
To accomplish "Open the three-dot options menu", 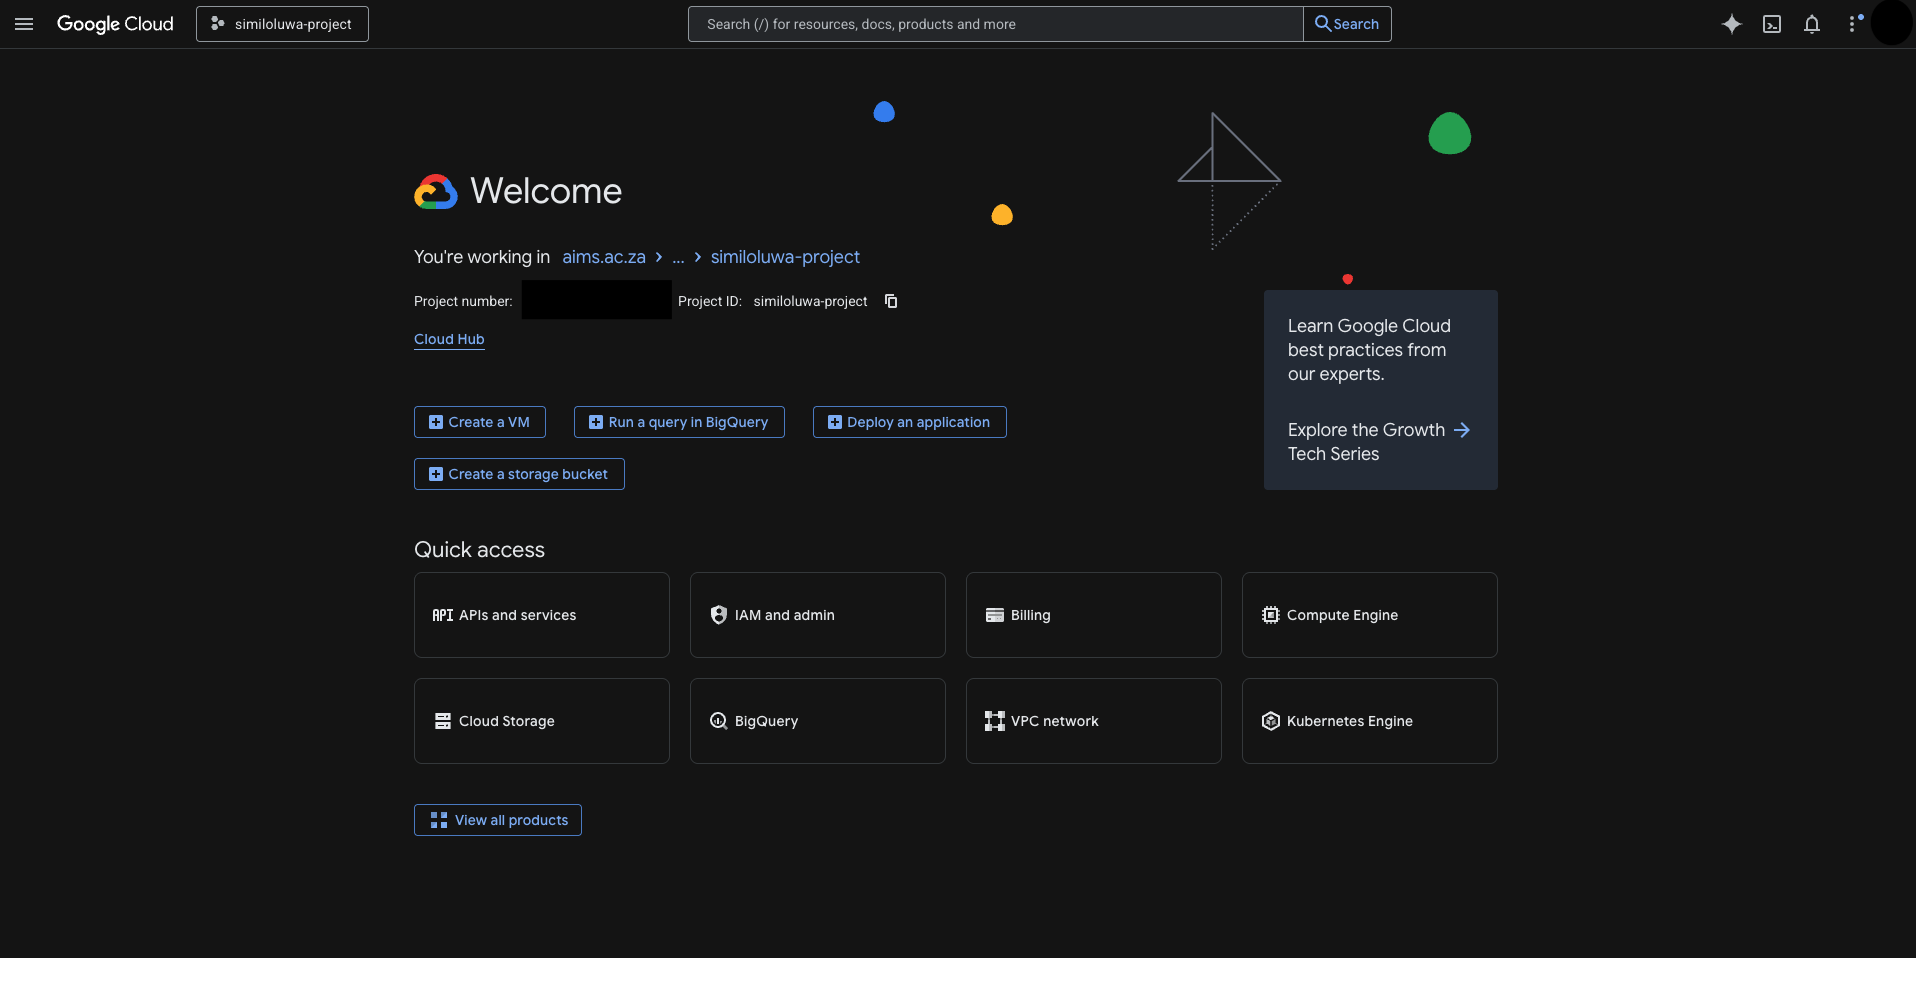I will (1852, 24).
